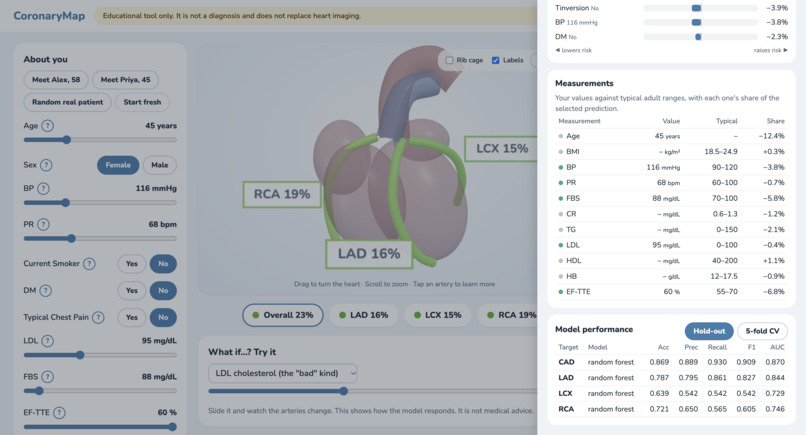Set Typical Chest Pain to No
The image size is (806, 435).
[163, 317]
